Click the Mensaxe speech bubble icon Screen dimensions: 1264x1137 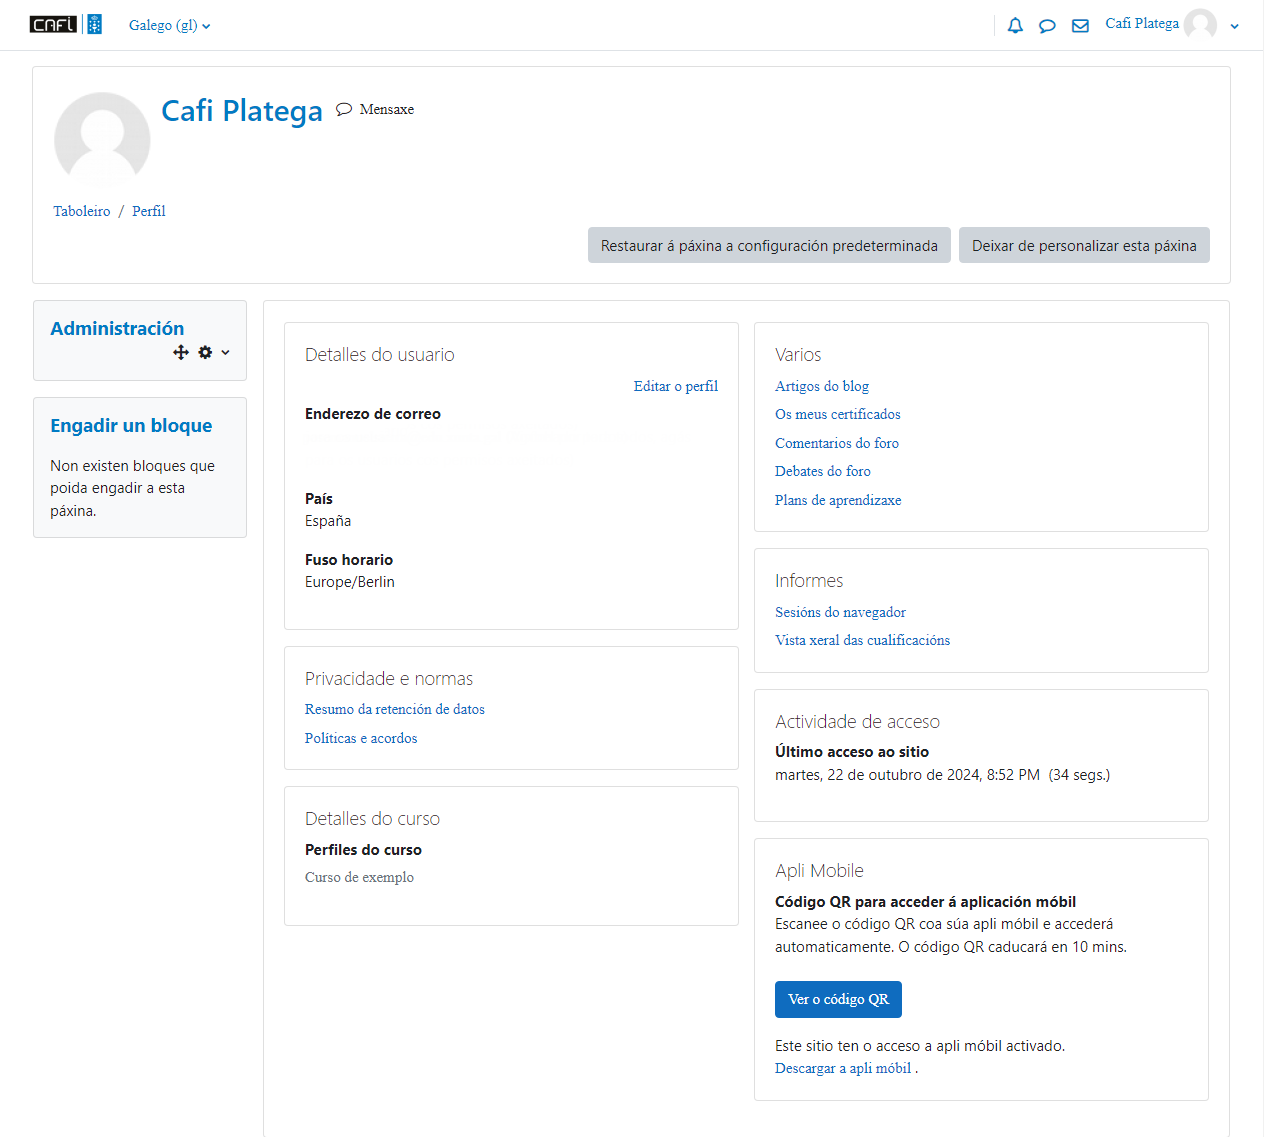tap(344, 109)
